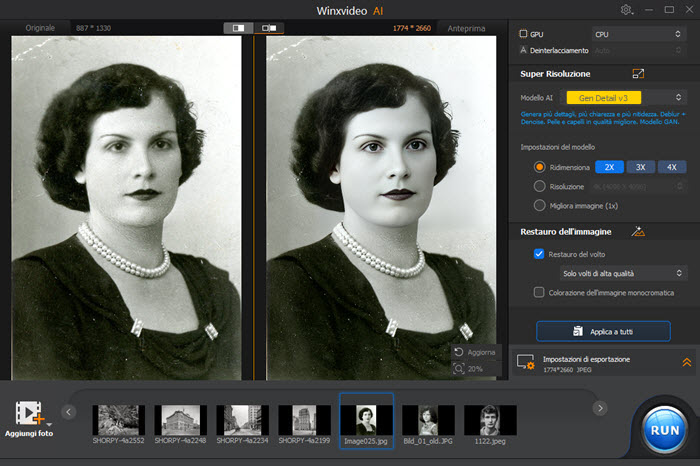
Task: Switch to side-by-side comparison view
Action: [x=238, y=28]
